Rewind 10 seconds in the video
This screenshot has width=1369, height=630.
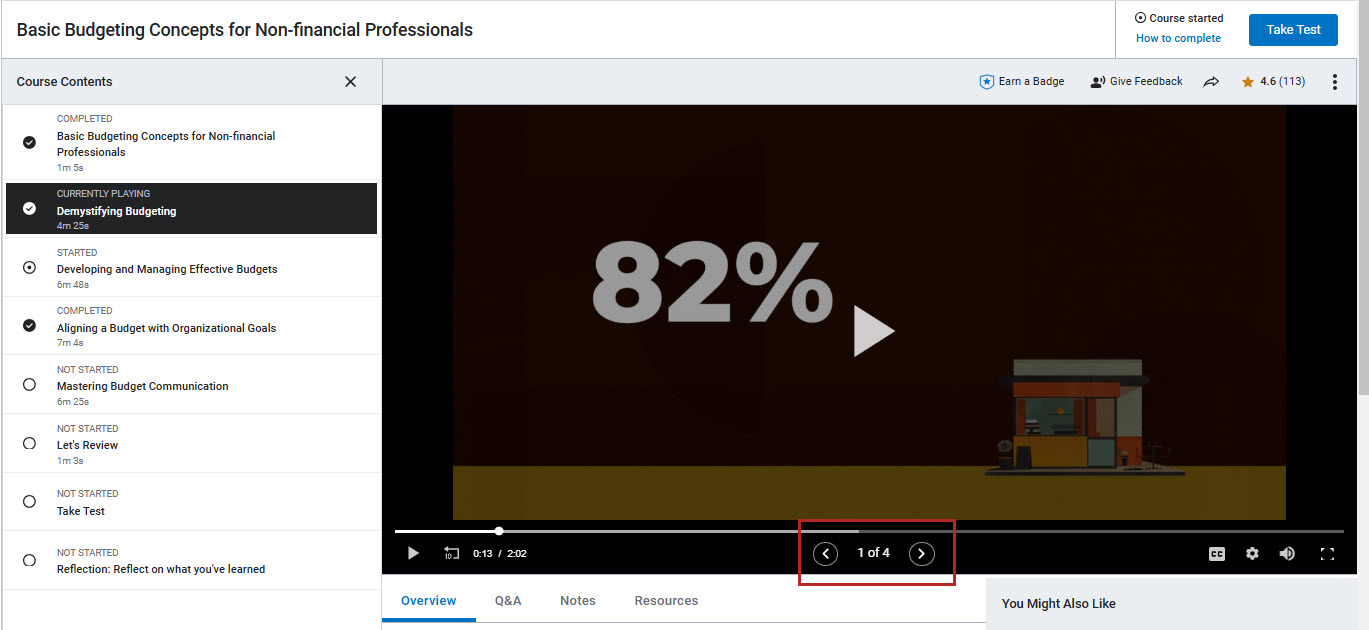coord(452,553)
